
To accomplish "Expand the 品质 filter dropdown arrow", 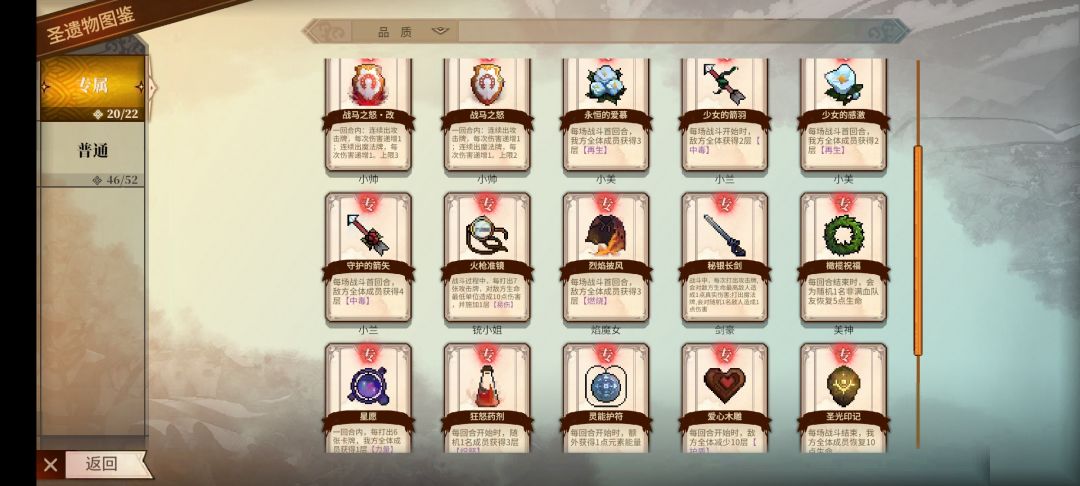I will tap(440, 31).
